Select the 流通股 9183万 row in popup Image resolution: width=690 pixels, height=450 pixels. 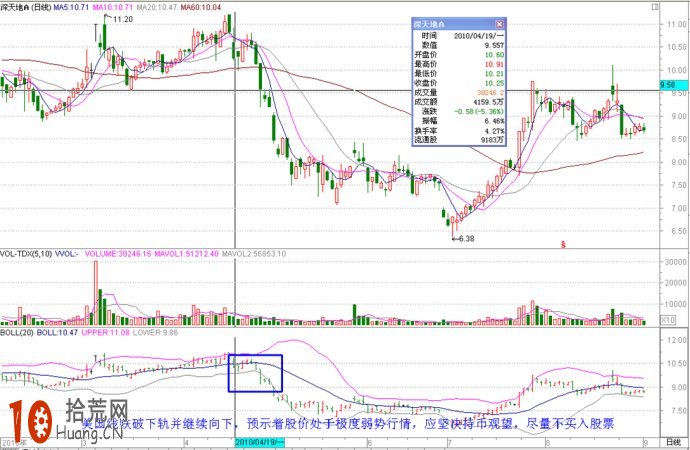click(459, 140)
